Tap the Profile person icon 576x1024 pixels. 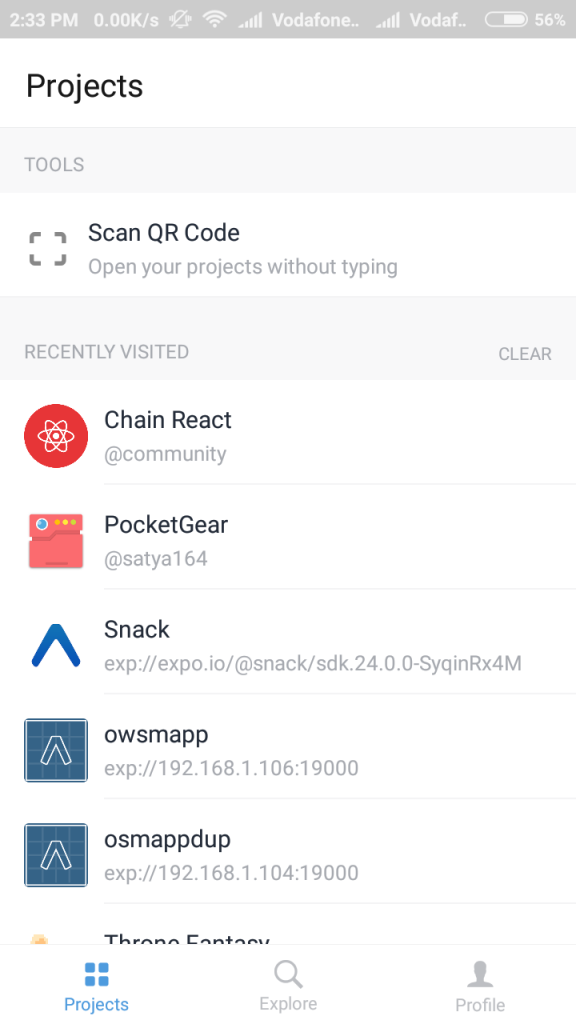[480, 974]
